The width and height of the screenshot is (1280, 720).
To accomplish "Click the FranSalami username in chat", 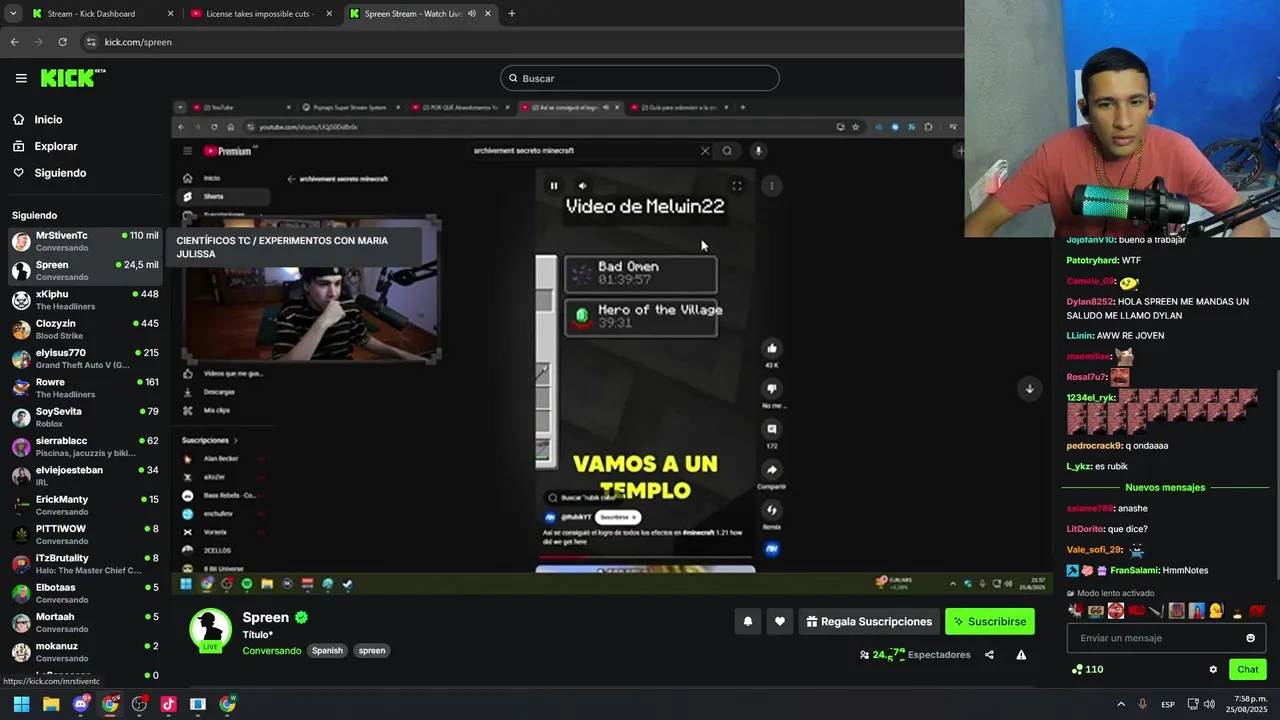I will (x=1132, y=570).
